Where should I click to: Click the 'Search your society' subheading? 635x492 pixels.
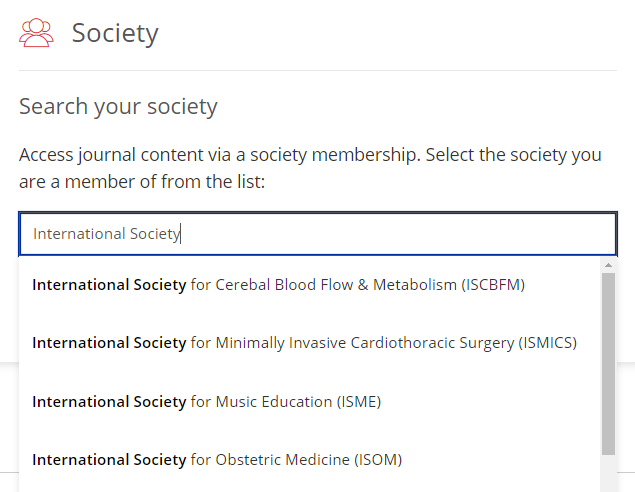coord(118,106)
